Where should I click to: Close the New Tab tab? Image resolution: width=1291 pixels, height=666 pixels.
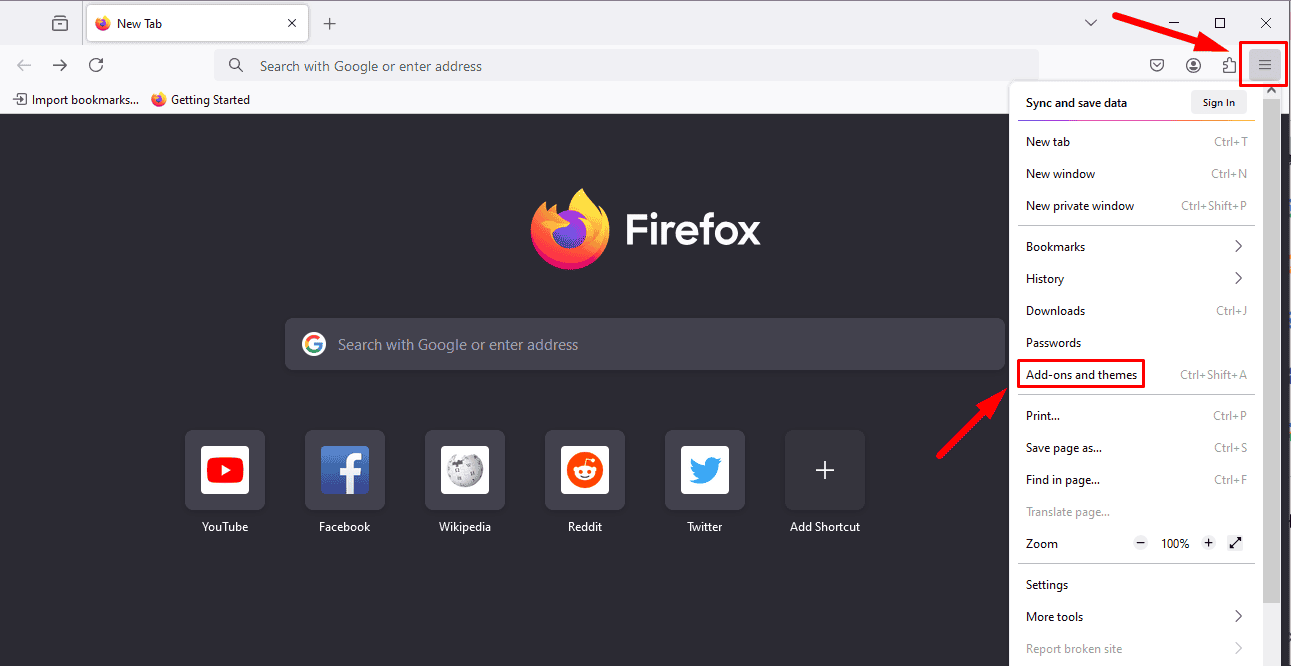(x=292, y=23)
